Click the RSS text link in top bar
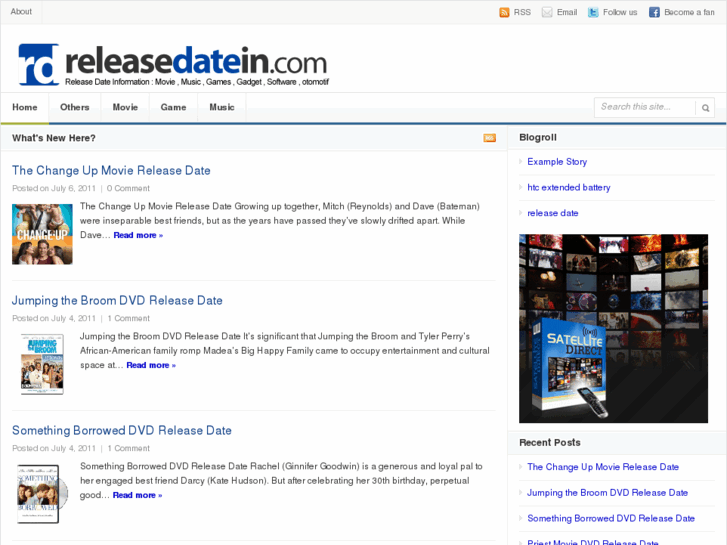 point(522,13)
